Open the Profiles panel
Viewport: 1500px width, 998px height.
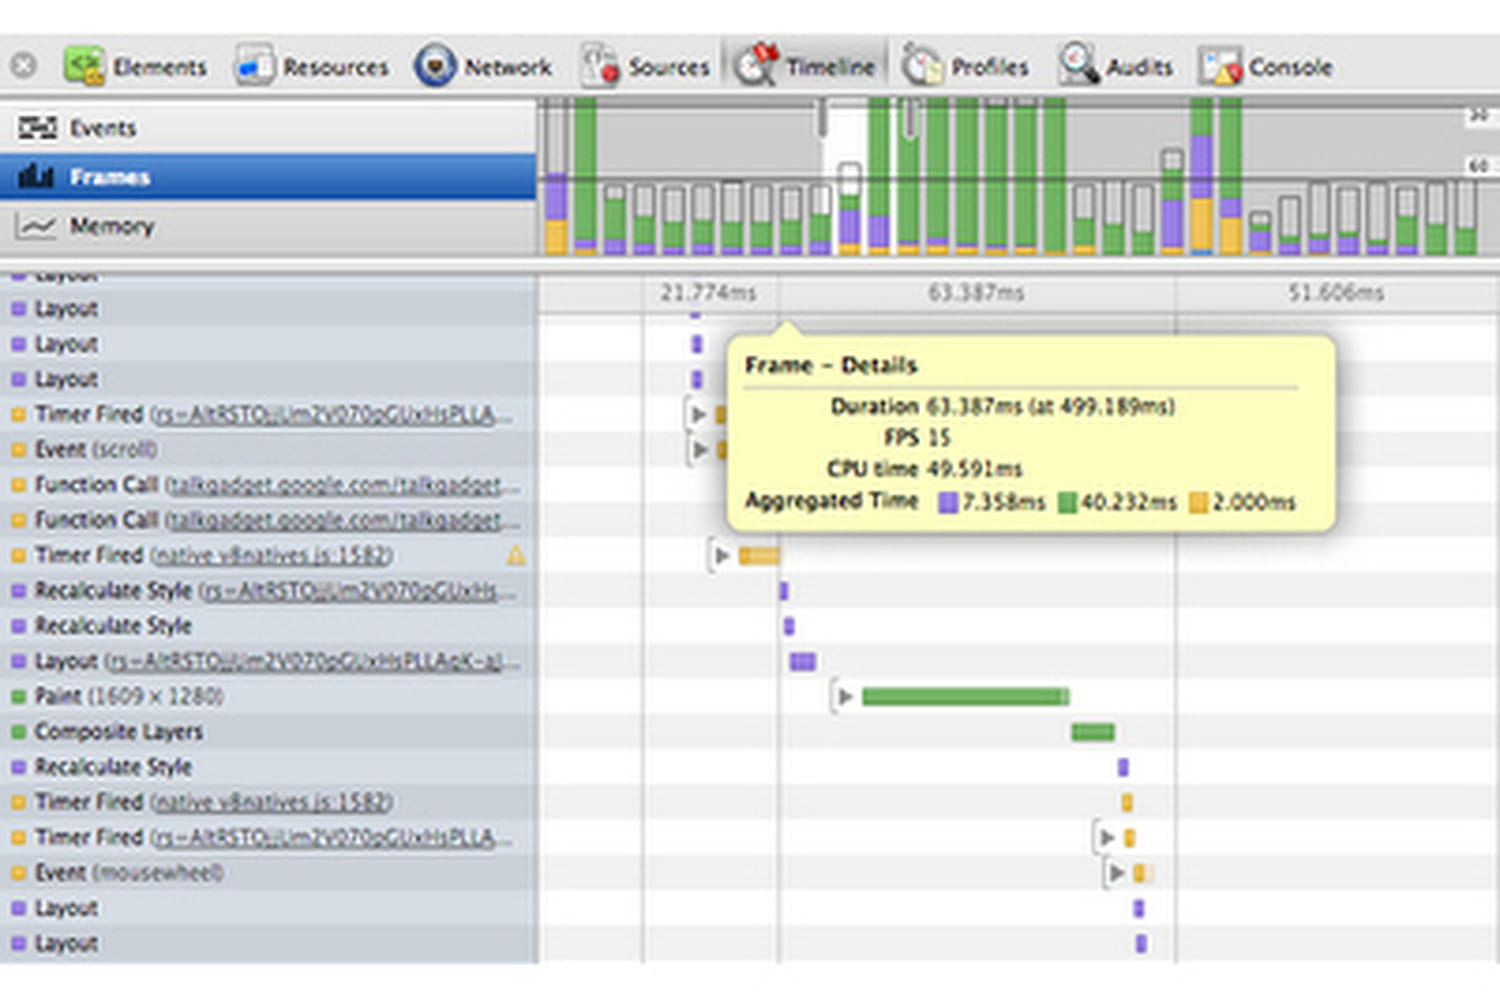(965, 66)
